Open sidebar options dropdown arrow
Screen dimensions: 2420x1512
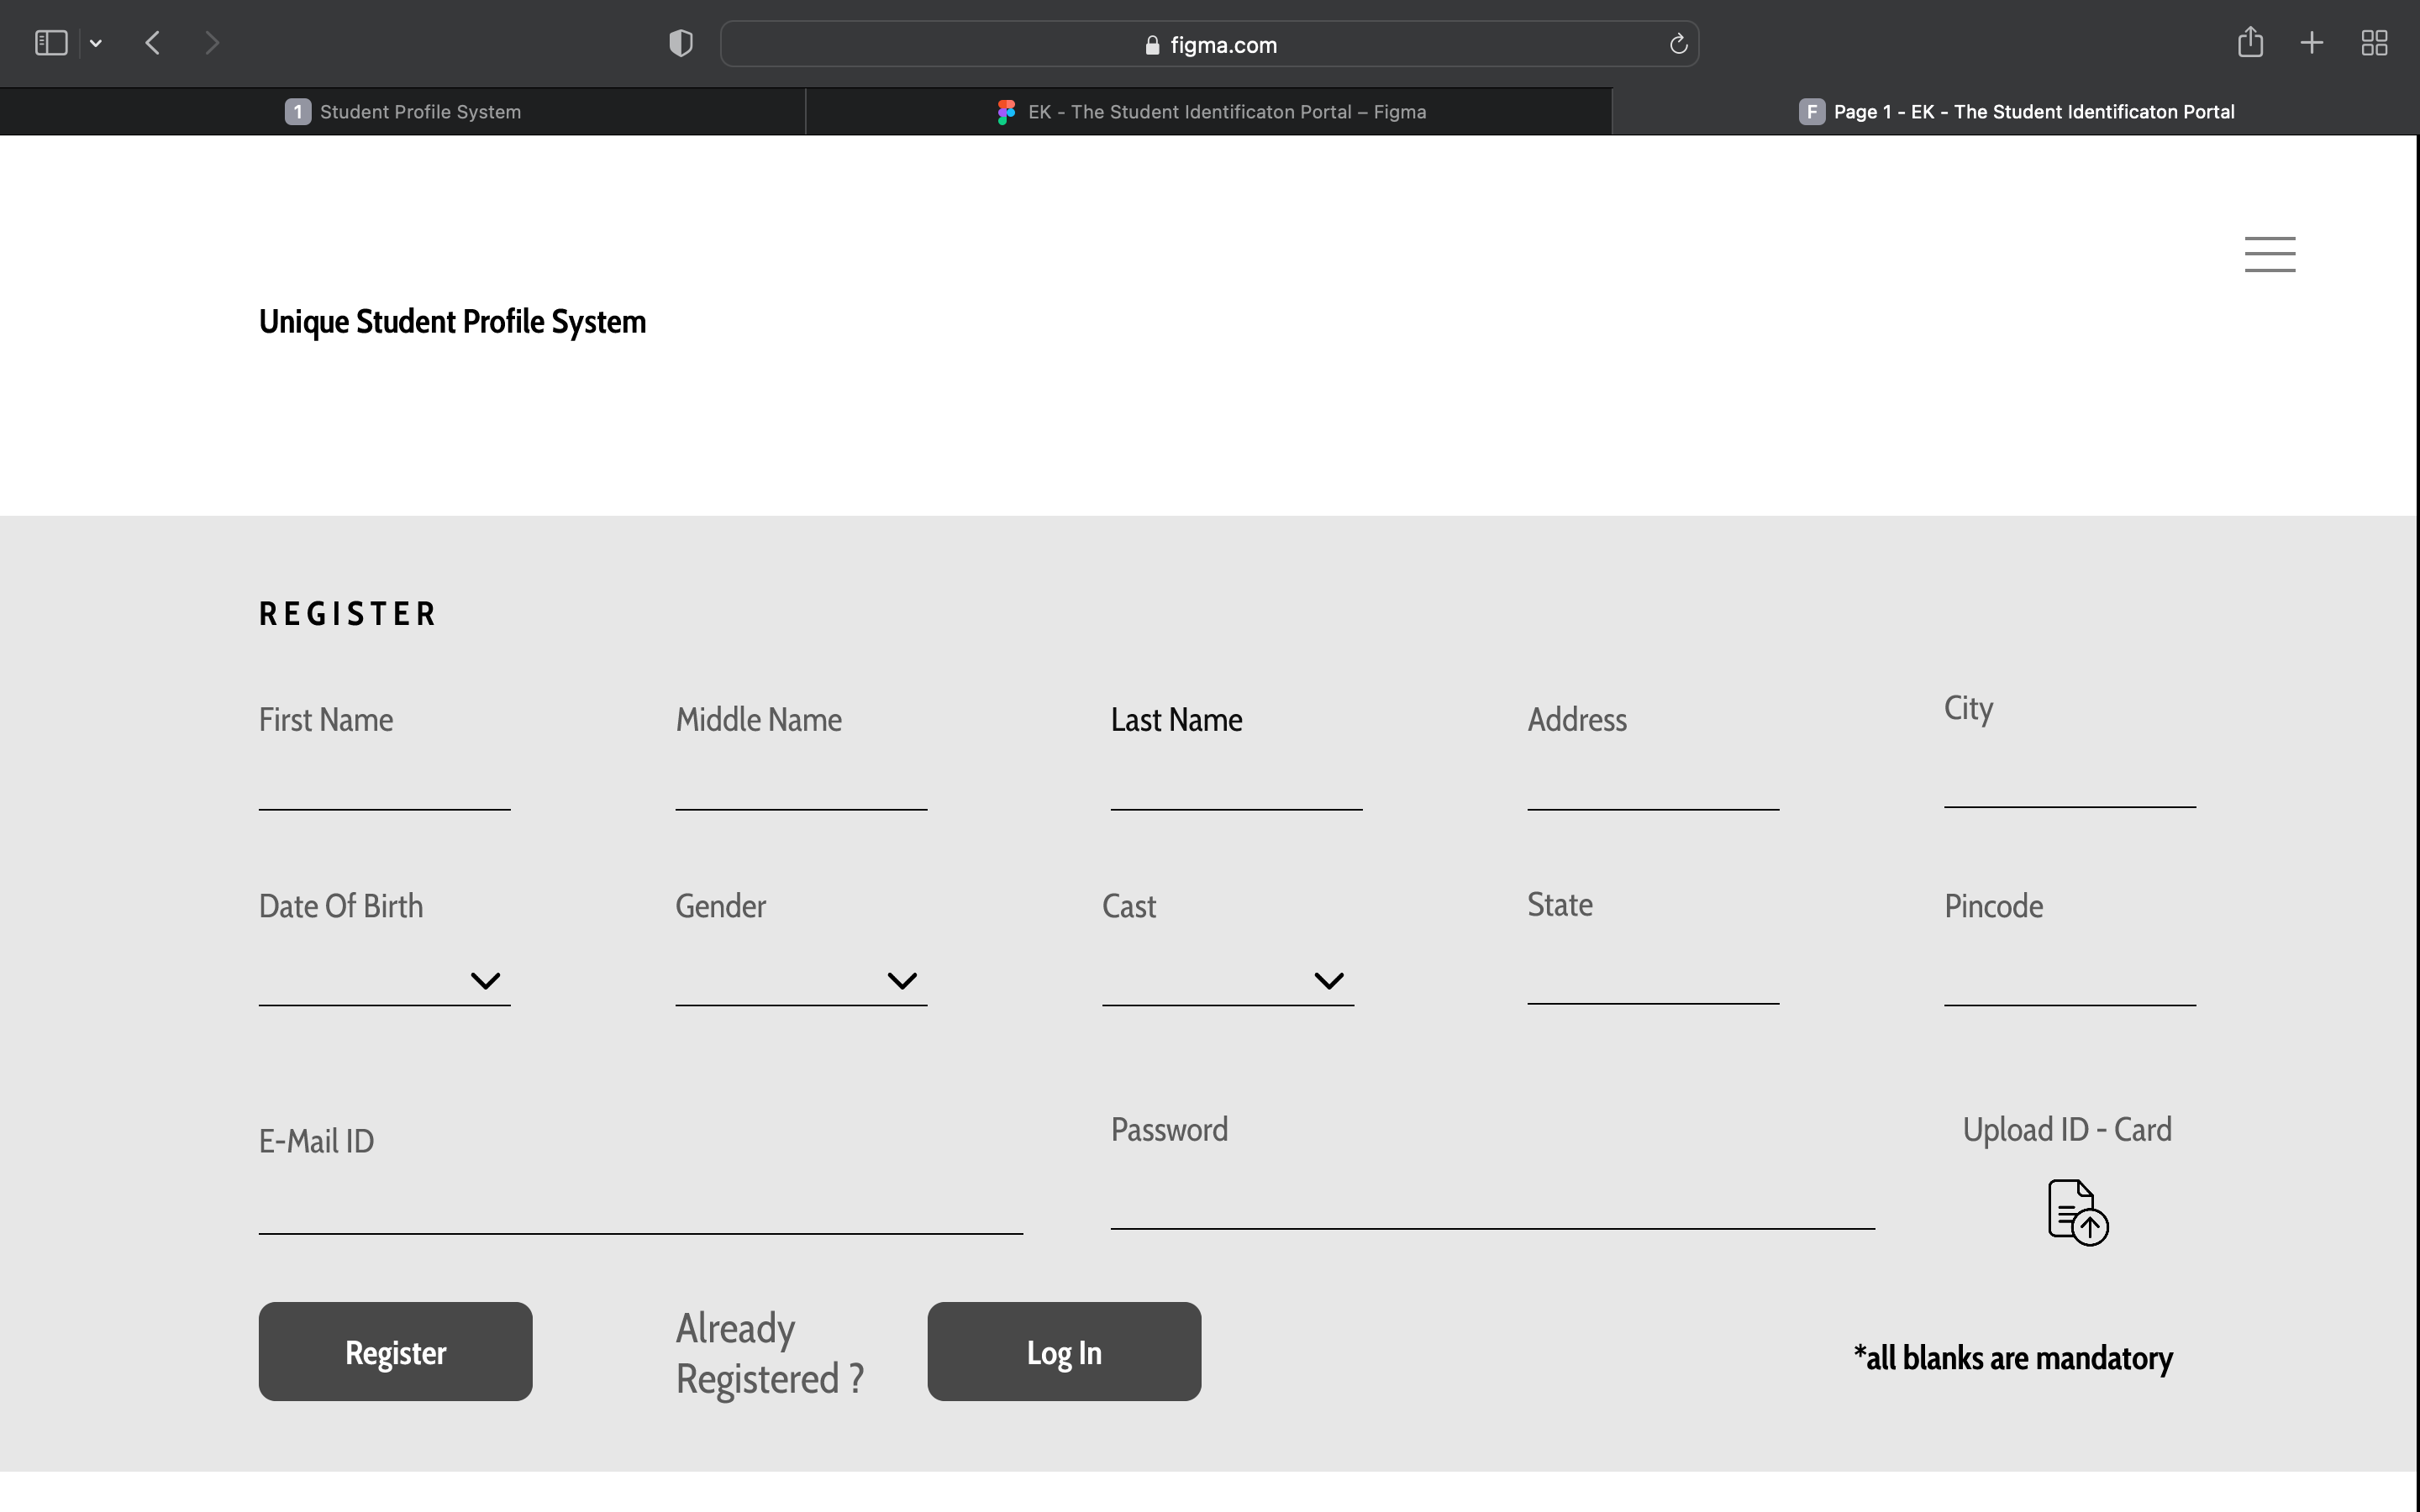click(96, 43)
